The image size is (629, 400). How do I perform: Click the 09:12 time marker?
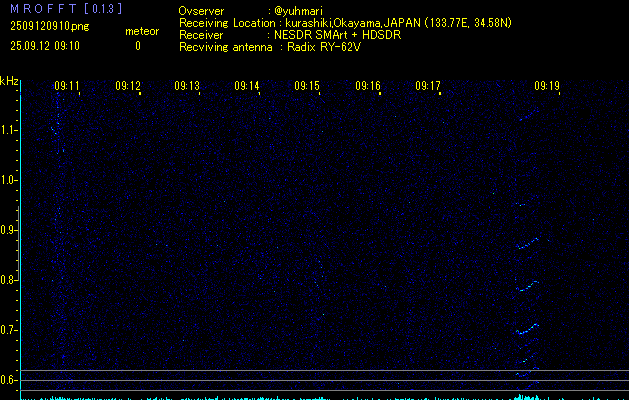tap(128, 86)
